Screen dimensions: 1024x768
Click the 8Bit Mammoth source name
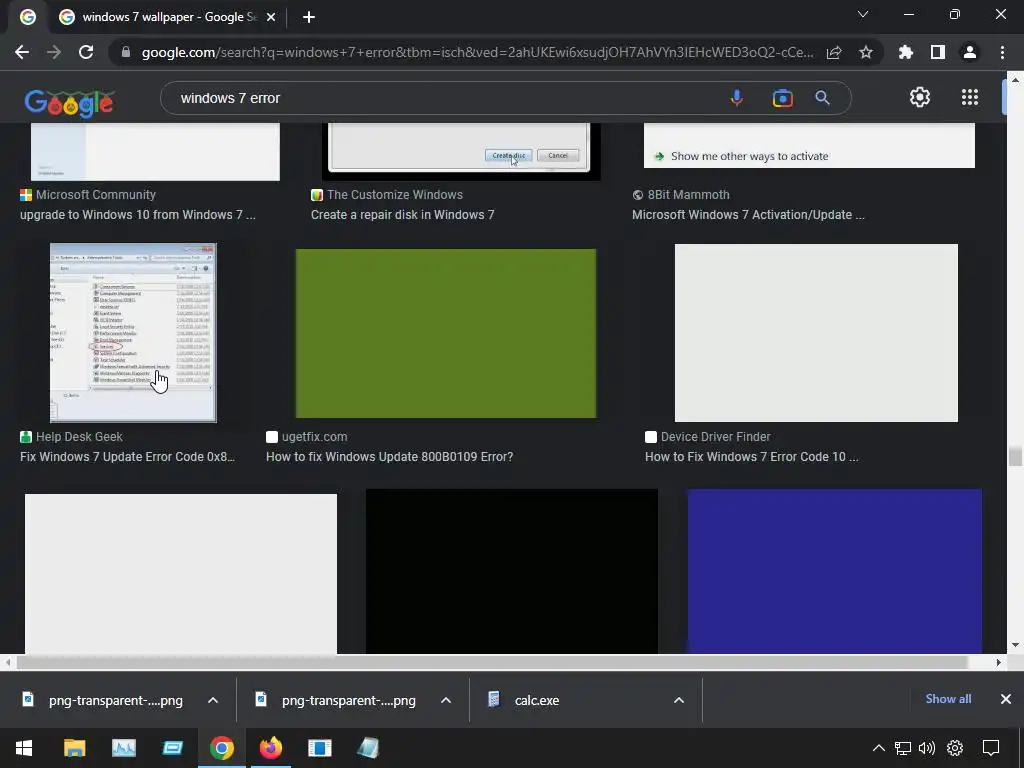[688, 195]
